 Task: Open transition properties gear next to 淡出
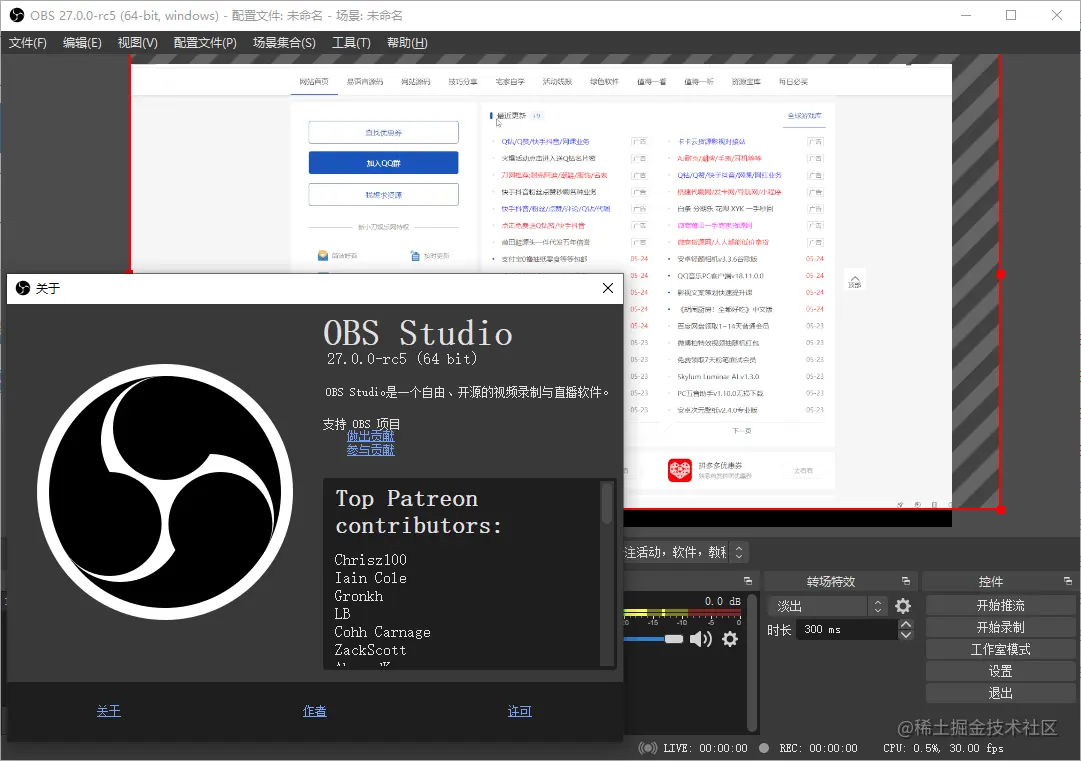902,606
